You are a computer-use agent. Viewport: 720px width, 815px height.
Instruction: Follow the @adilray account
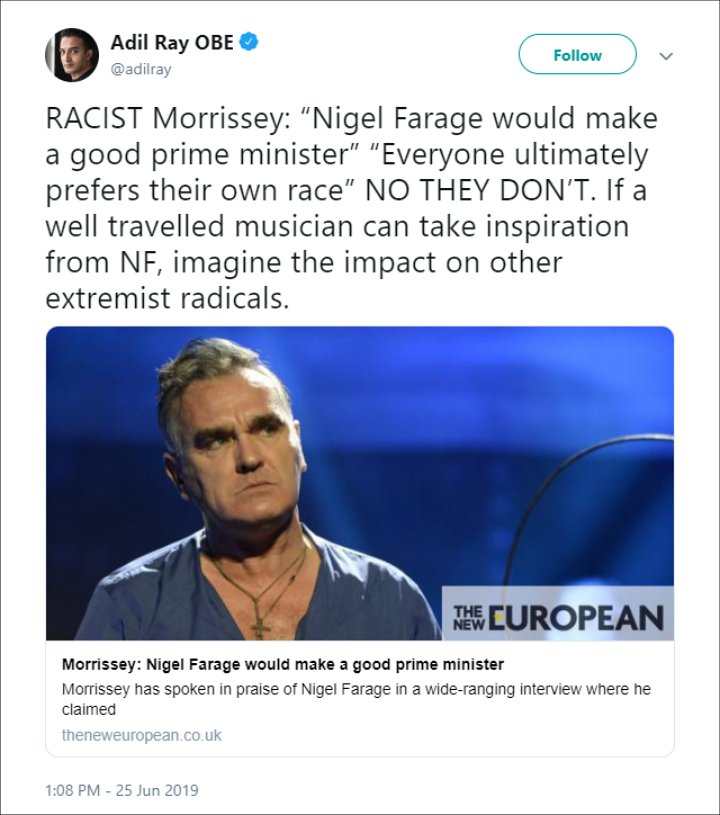tap(577, 55)
